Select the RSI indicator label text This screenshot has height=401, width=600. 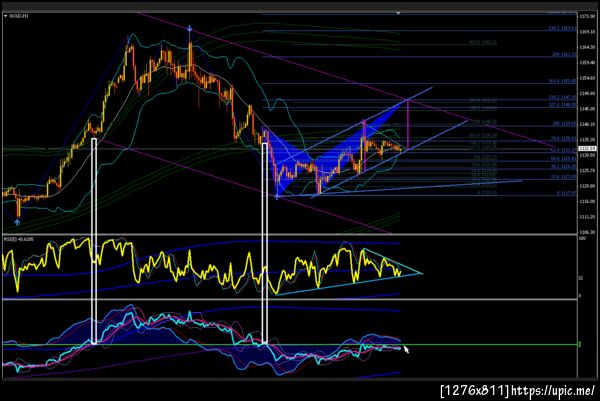19,239
